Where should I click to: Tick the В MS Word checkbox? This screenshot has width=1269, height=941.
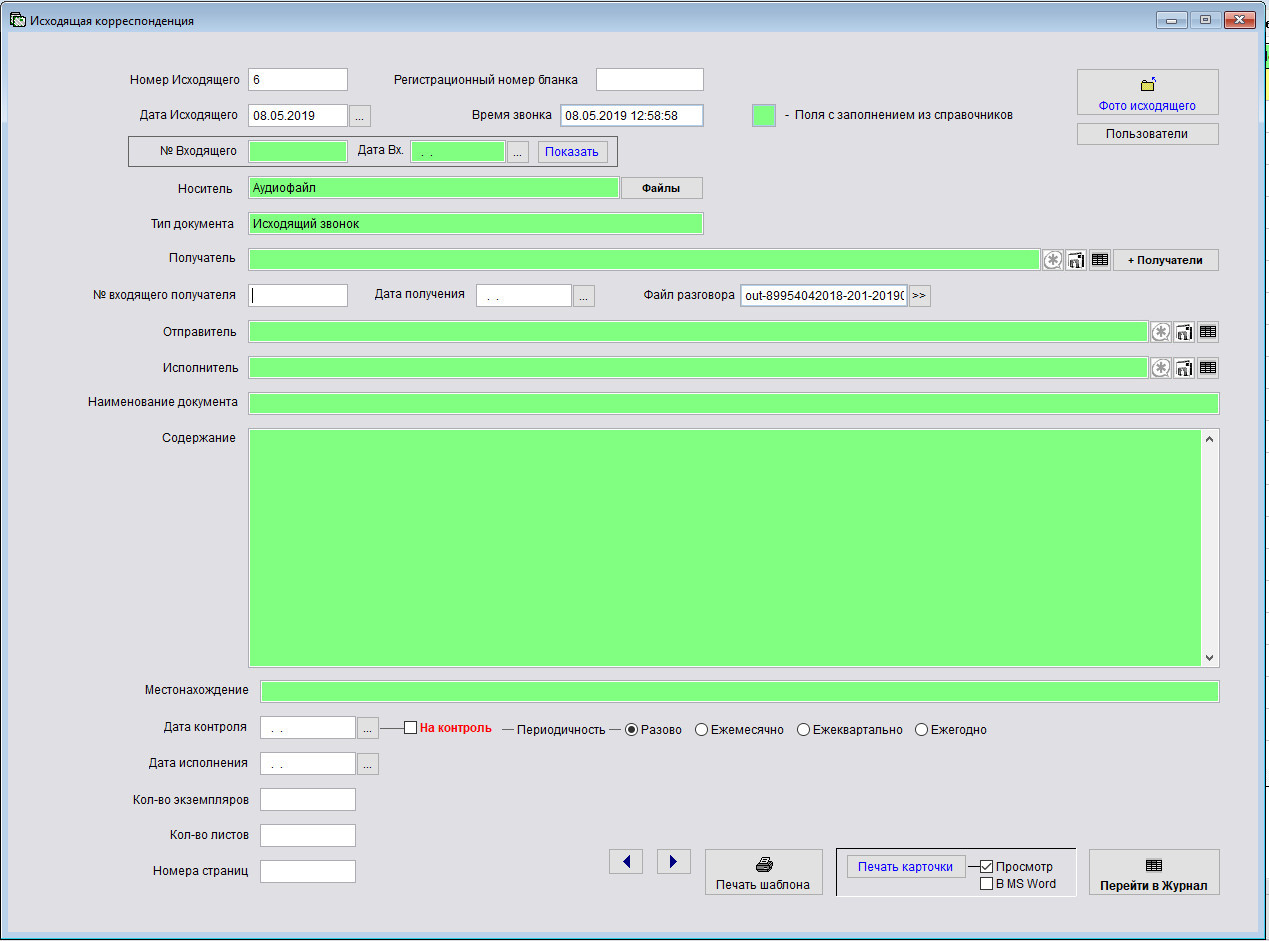tap(987, 884)
